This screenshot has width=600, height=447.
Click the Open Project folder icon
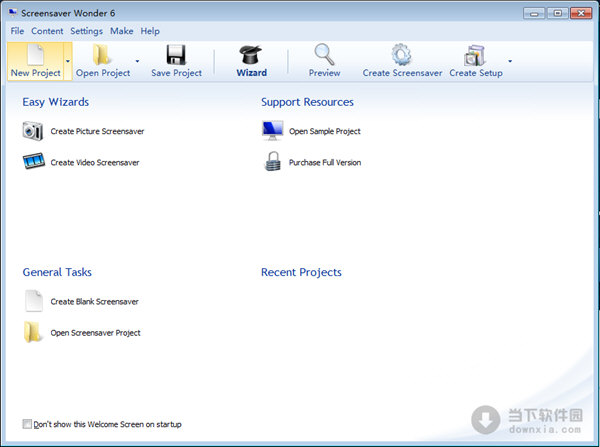click(101, 55)
